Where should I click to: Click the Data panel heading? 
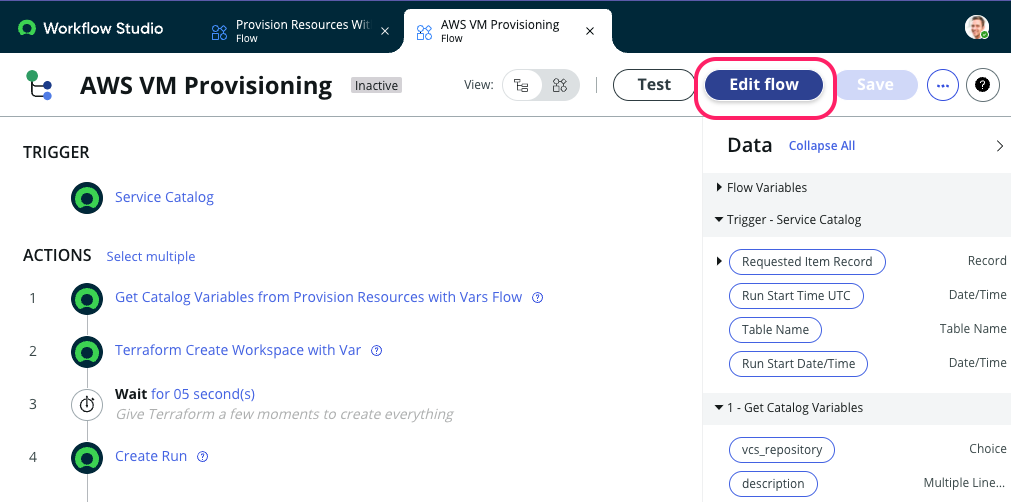click(x=750, y=145)
